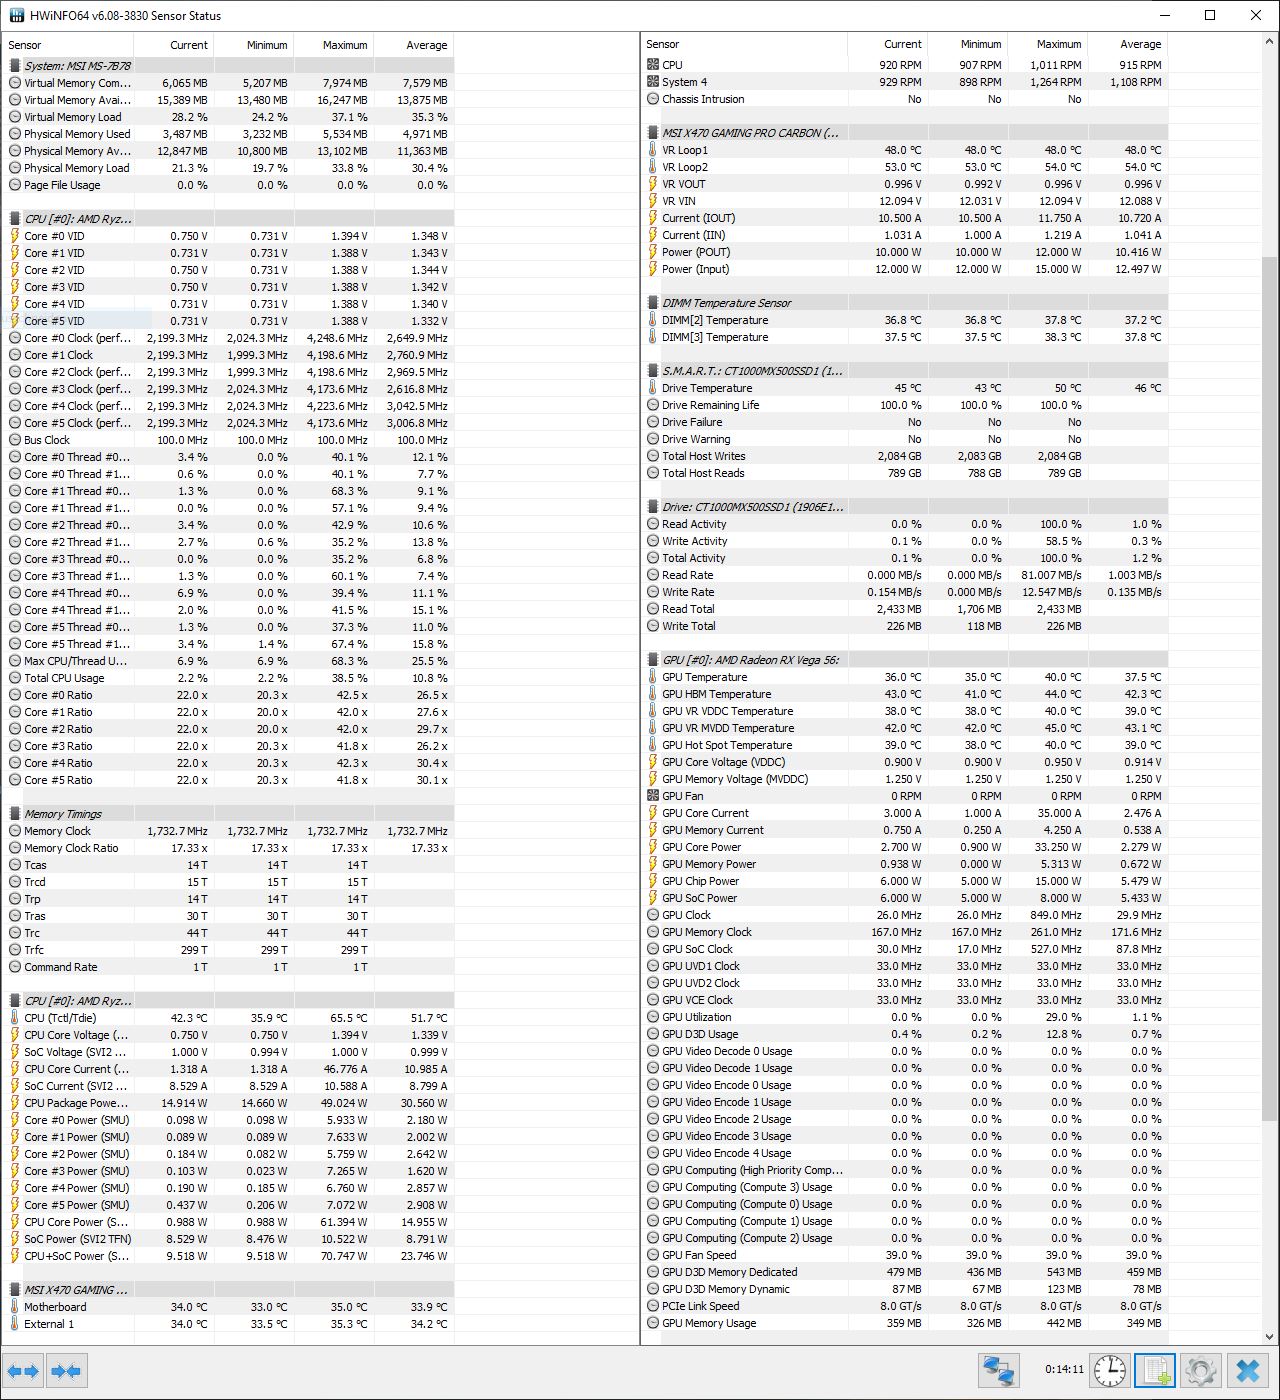The height and width of the screenshot is (1400, 1280).
Task: Click thermometer icon beside Motherboard row
Action: [15, 1307]
